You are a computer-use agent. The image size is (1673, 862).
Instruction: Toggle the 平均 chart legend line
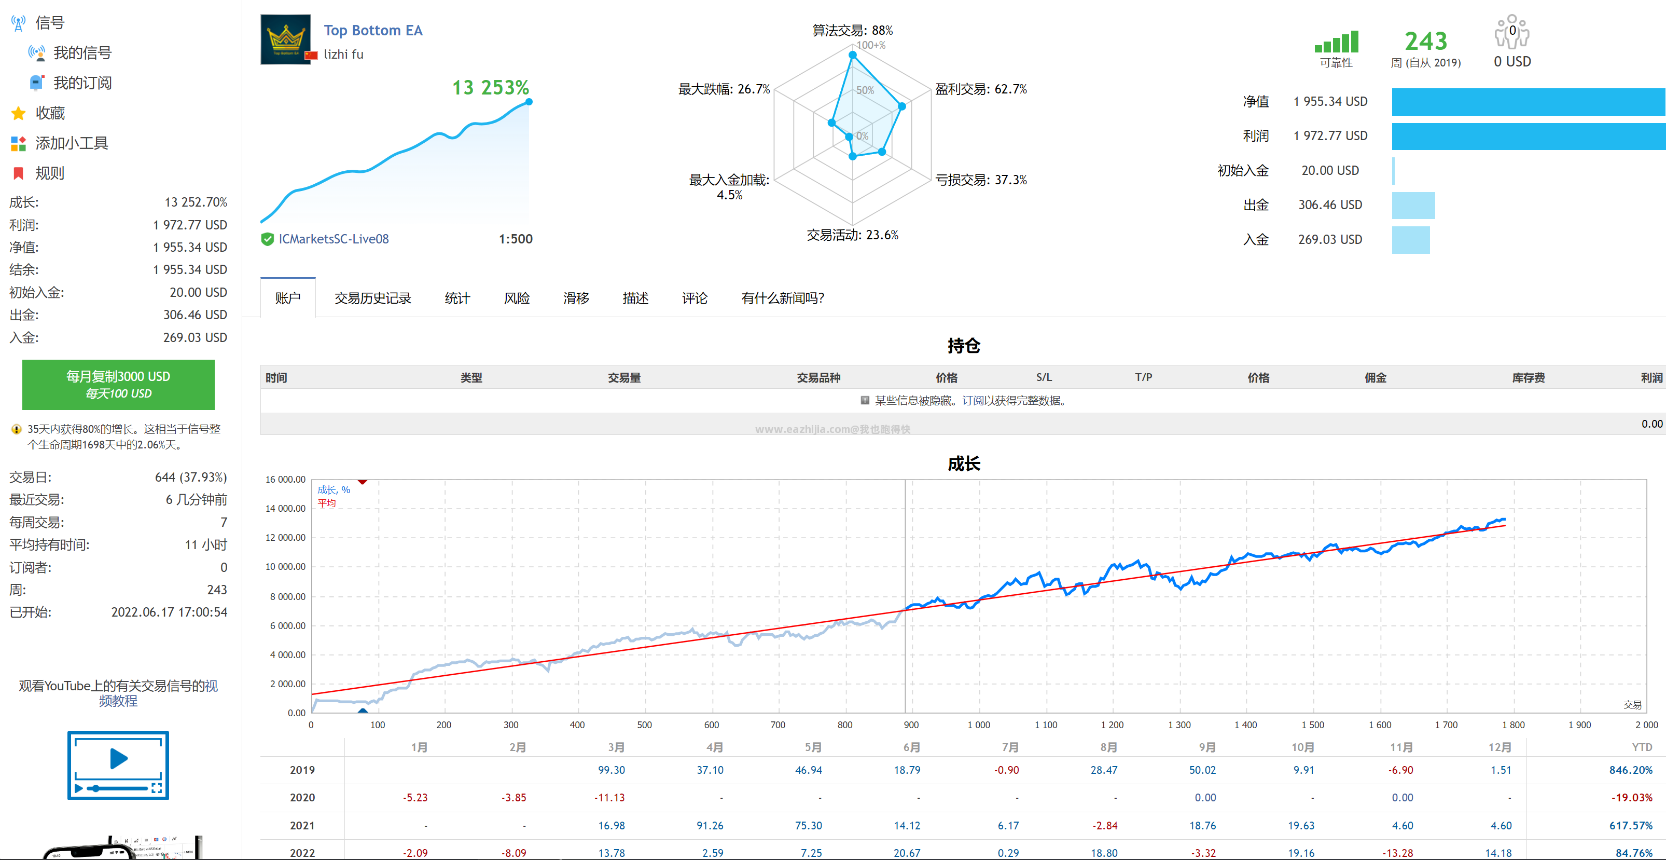tap(327, 503)
